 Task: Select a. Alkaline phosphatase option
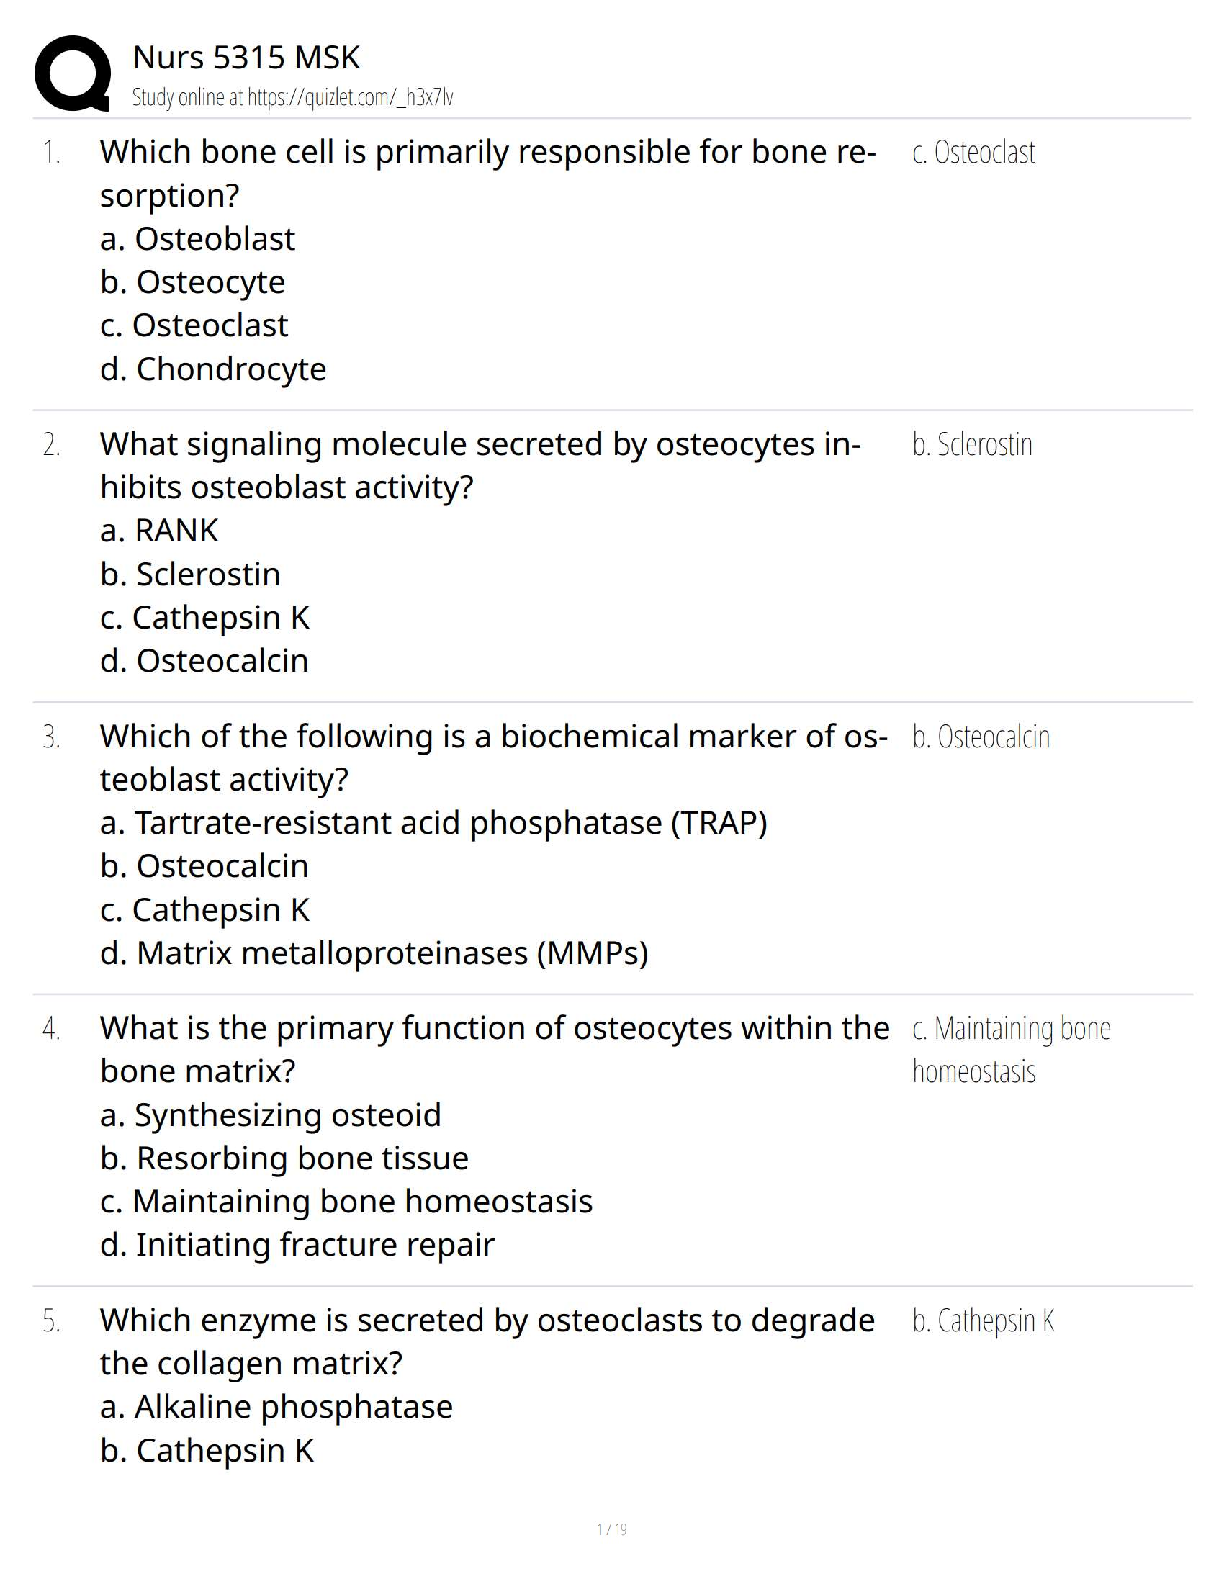point(276,1407)
